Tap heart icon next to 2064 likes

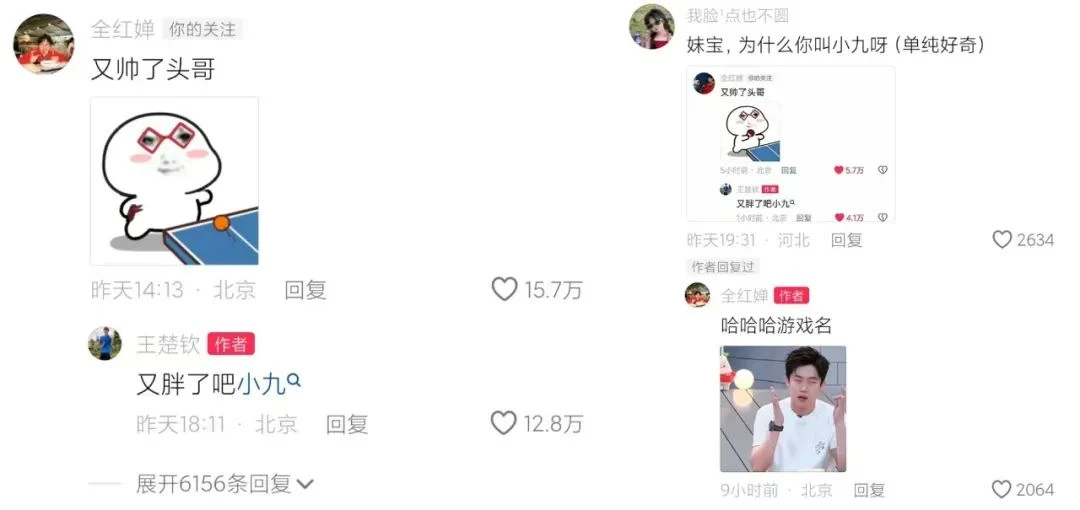click(1001, 489)
